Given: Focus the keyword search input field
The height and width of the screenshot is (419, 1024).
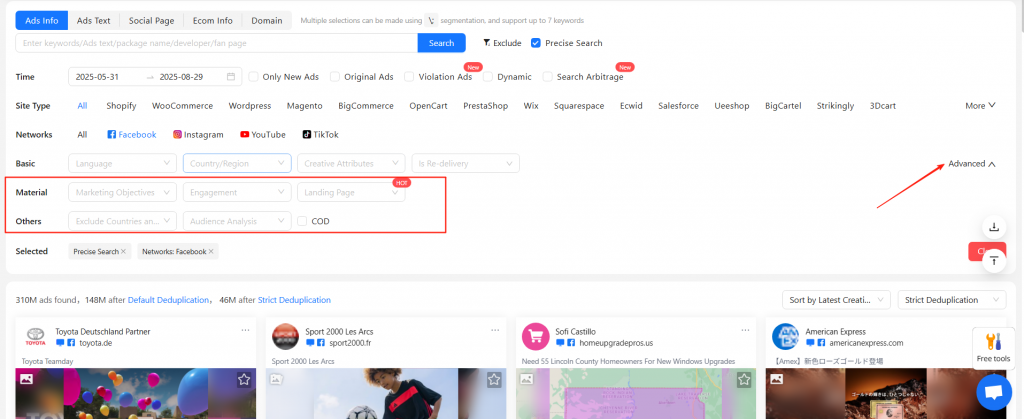Looking at the screenshot, I should coord(217,43).
